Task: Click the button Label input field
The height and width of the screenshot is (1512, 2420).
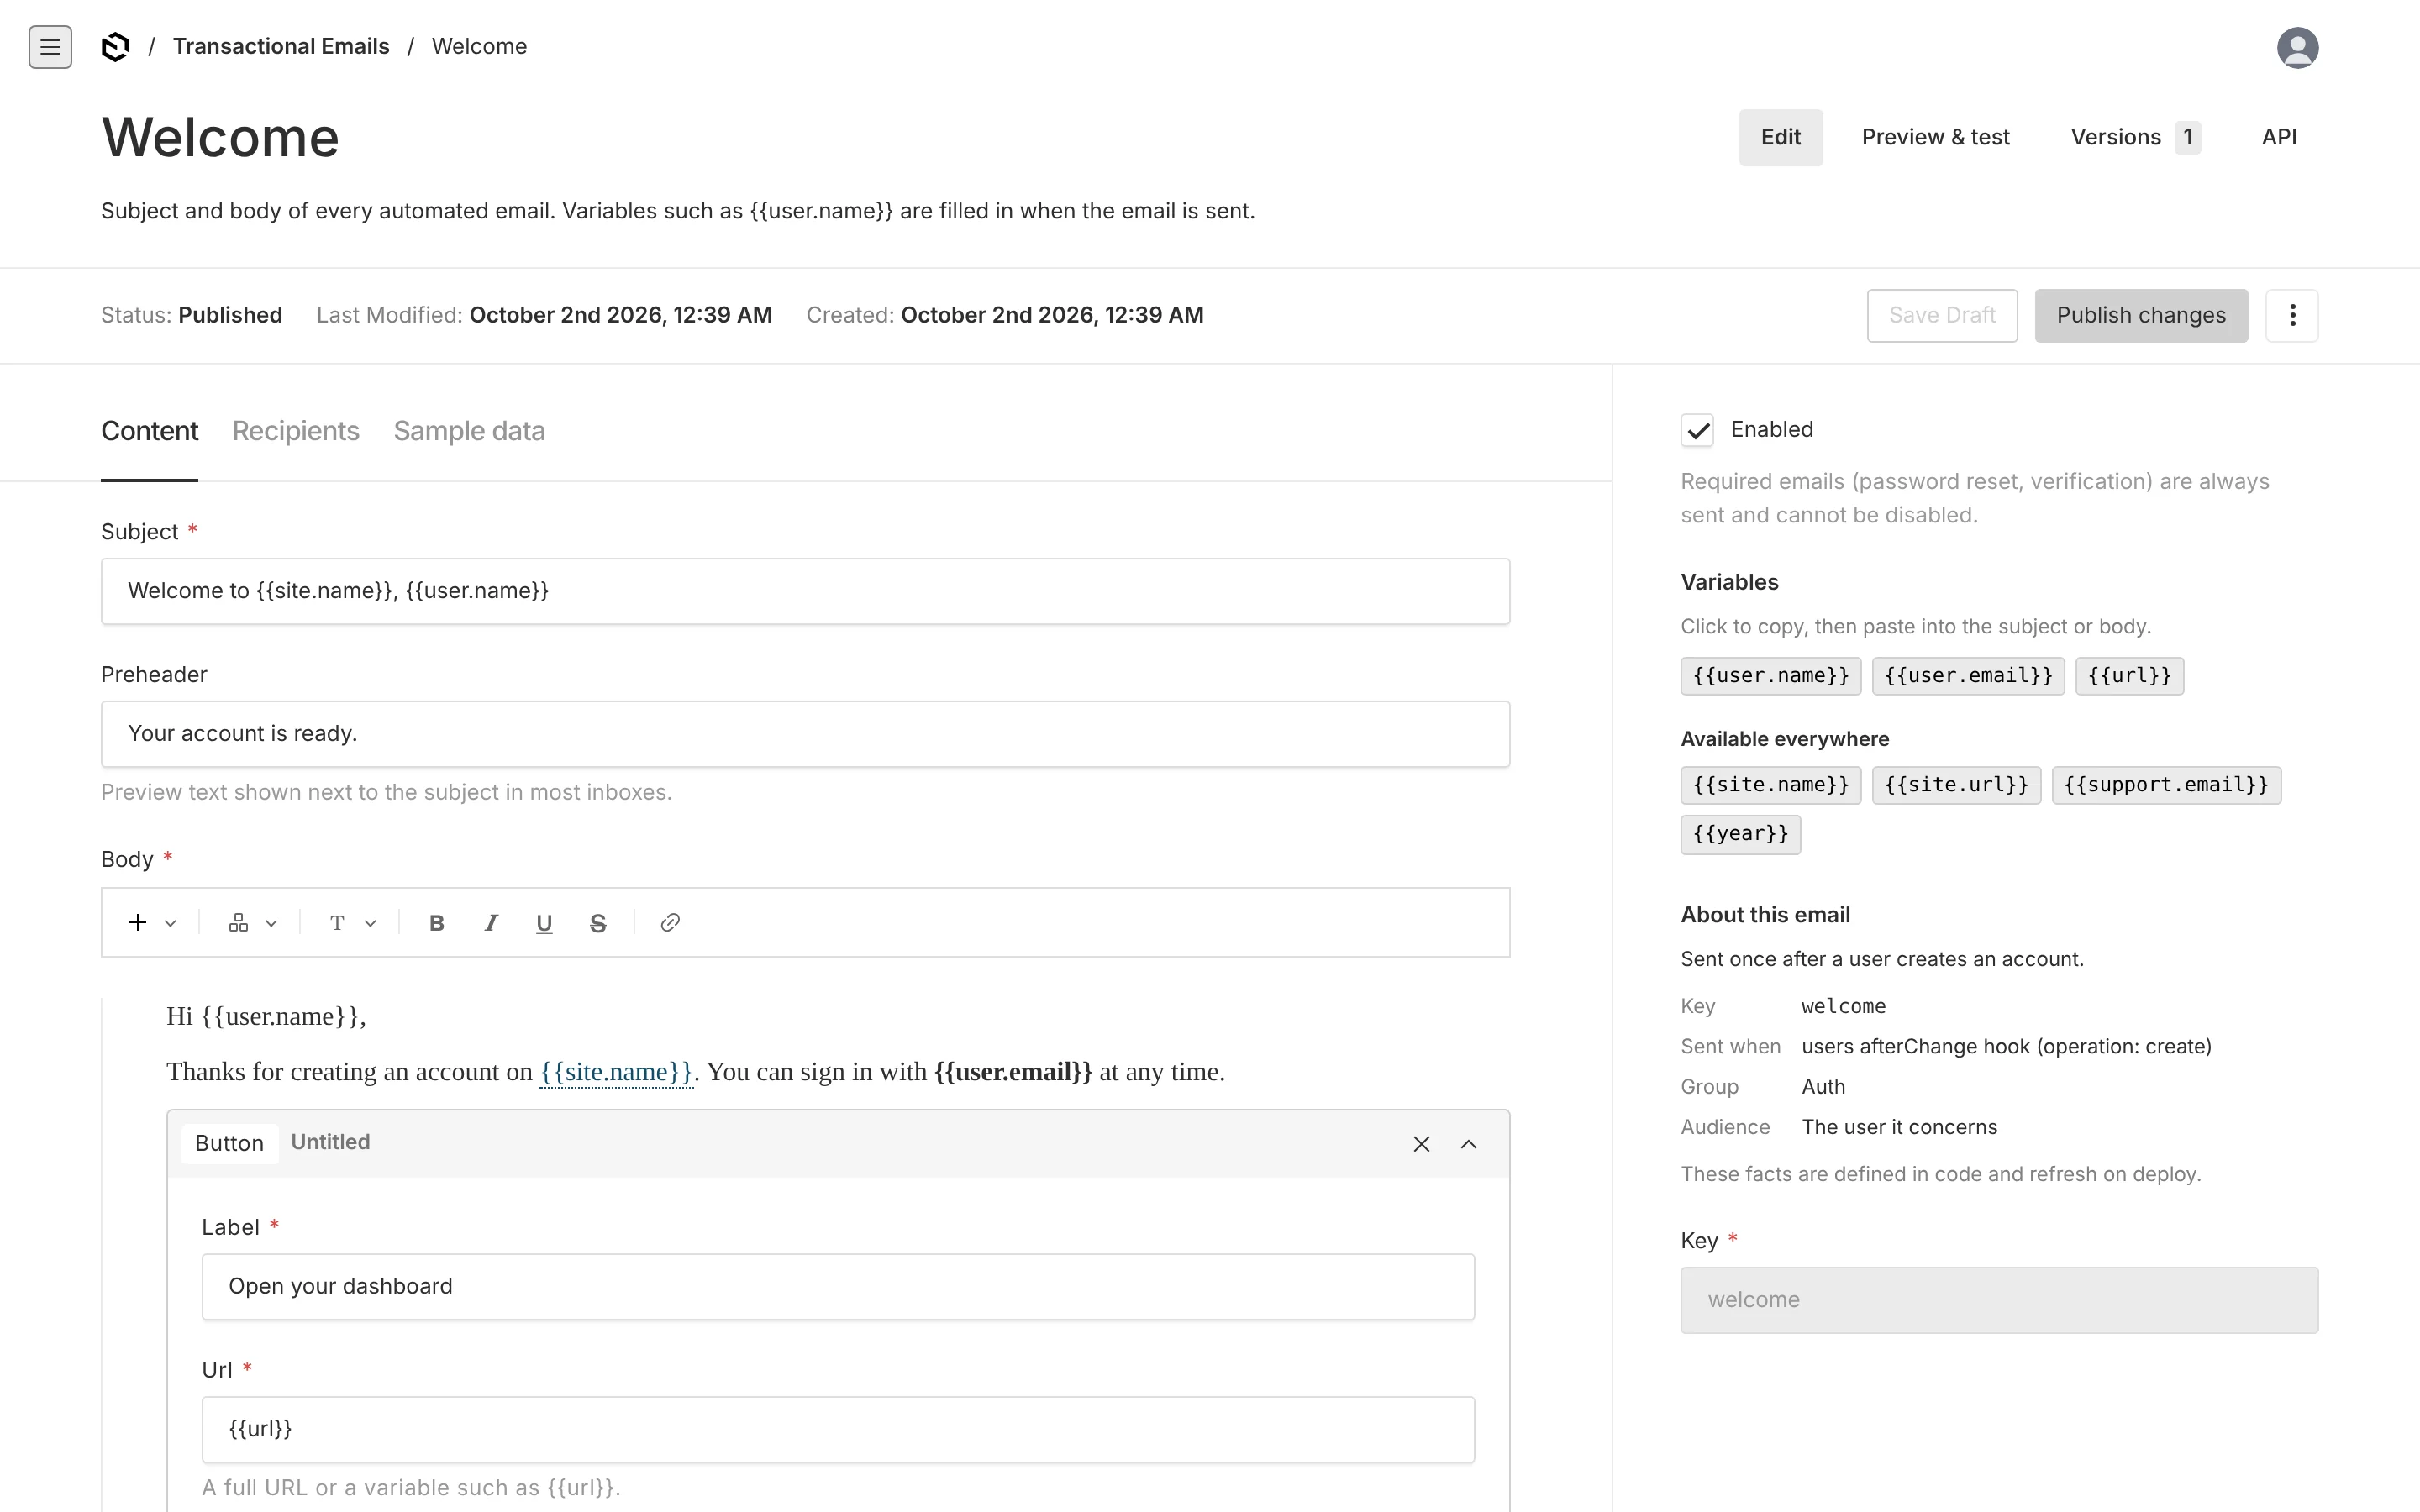Action: point(838,1287)
